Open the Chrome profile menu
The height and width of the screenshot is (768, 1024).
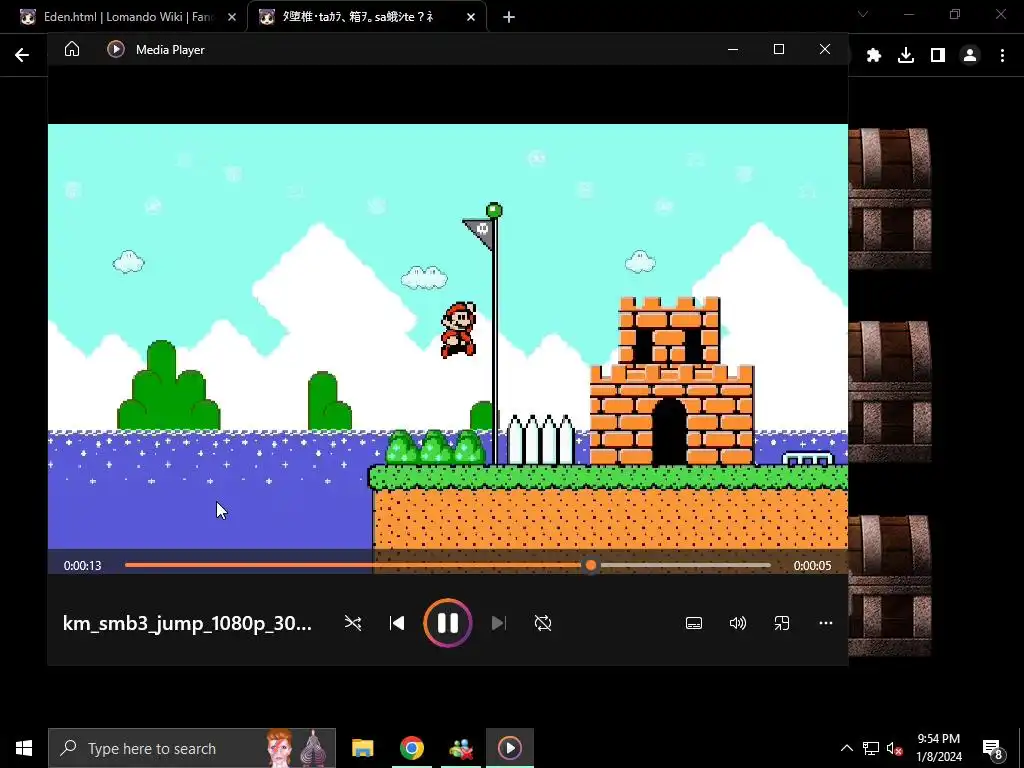[x=970, y=55]
